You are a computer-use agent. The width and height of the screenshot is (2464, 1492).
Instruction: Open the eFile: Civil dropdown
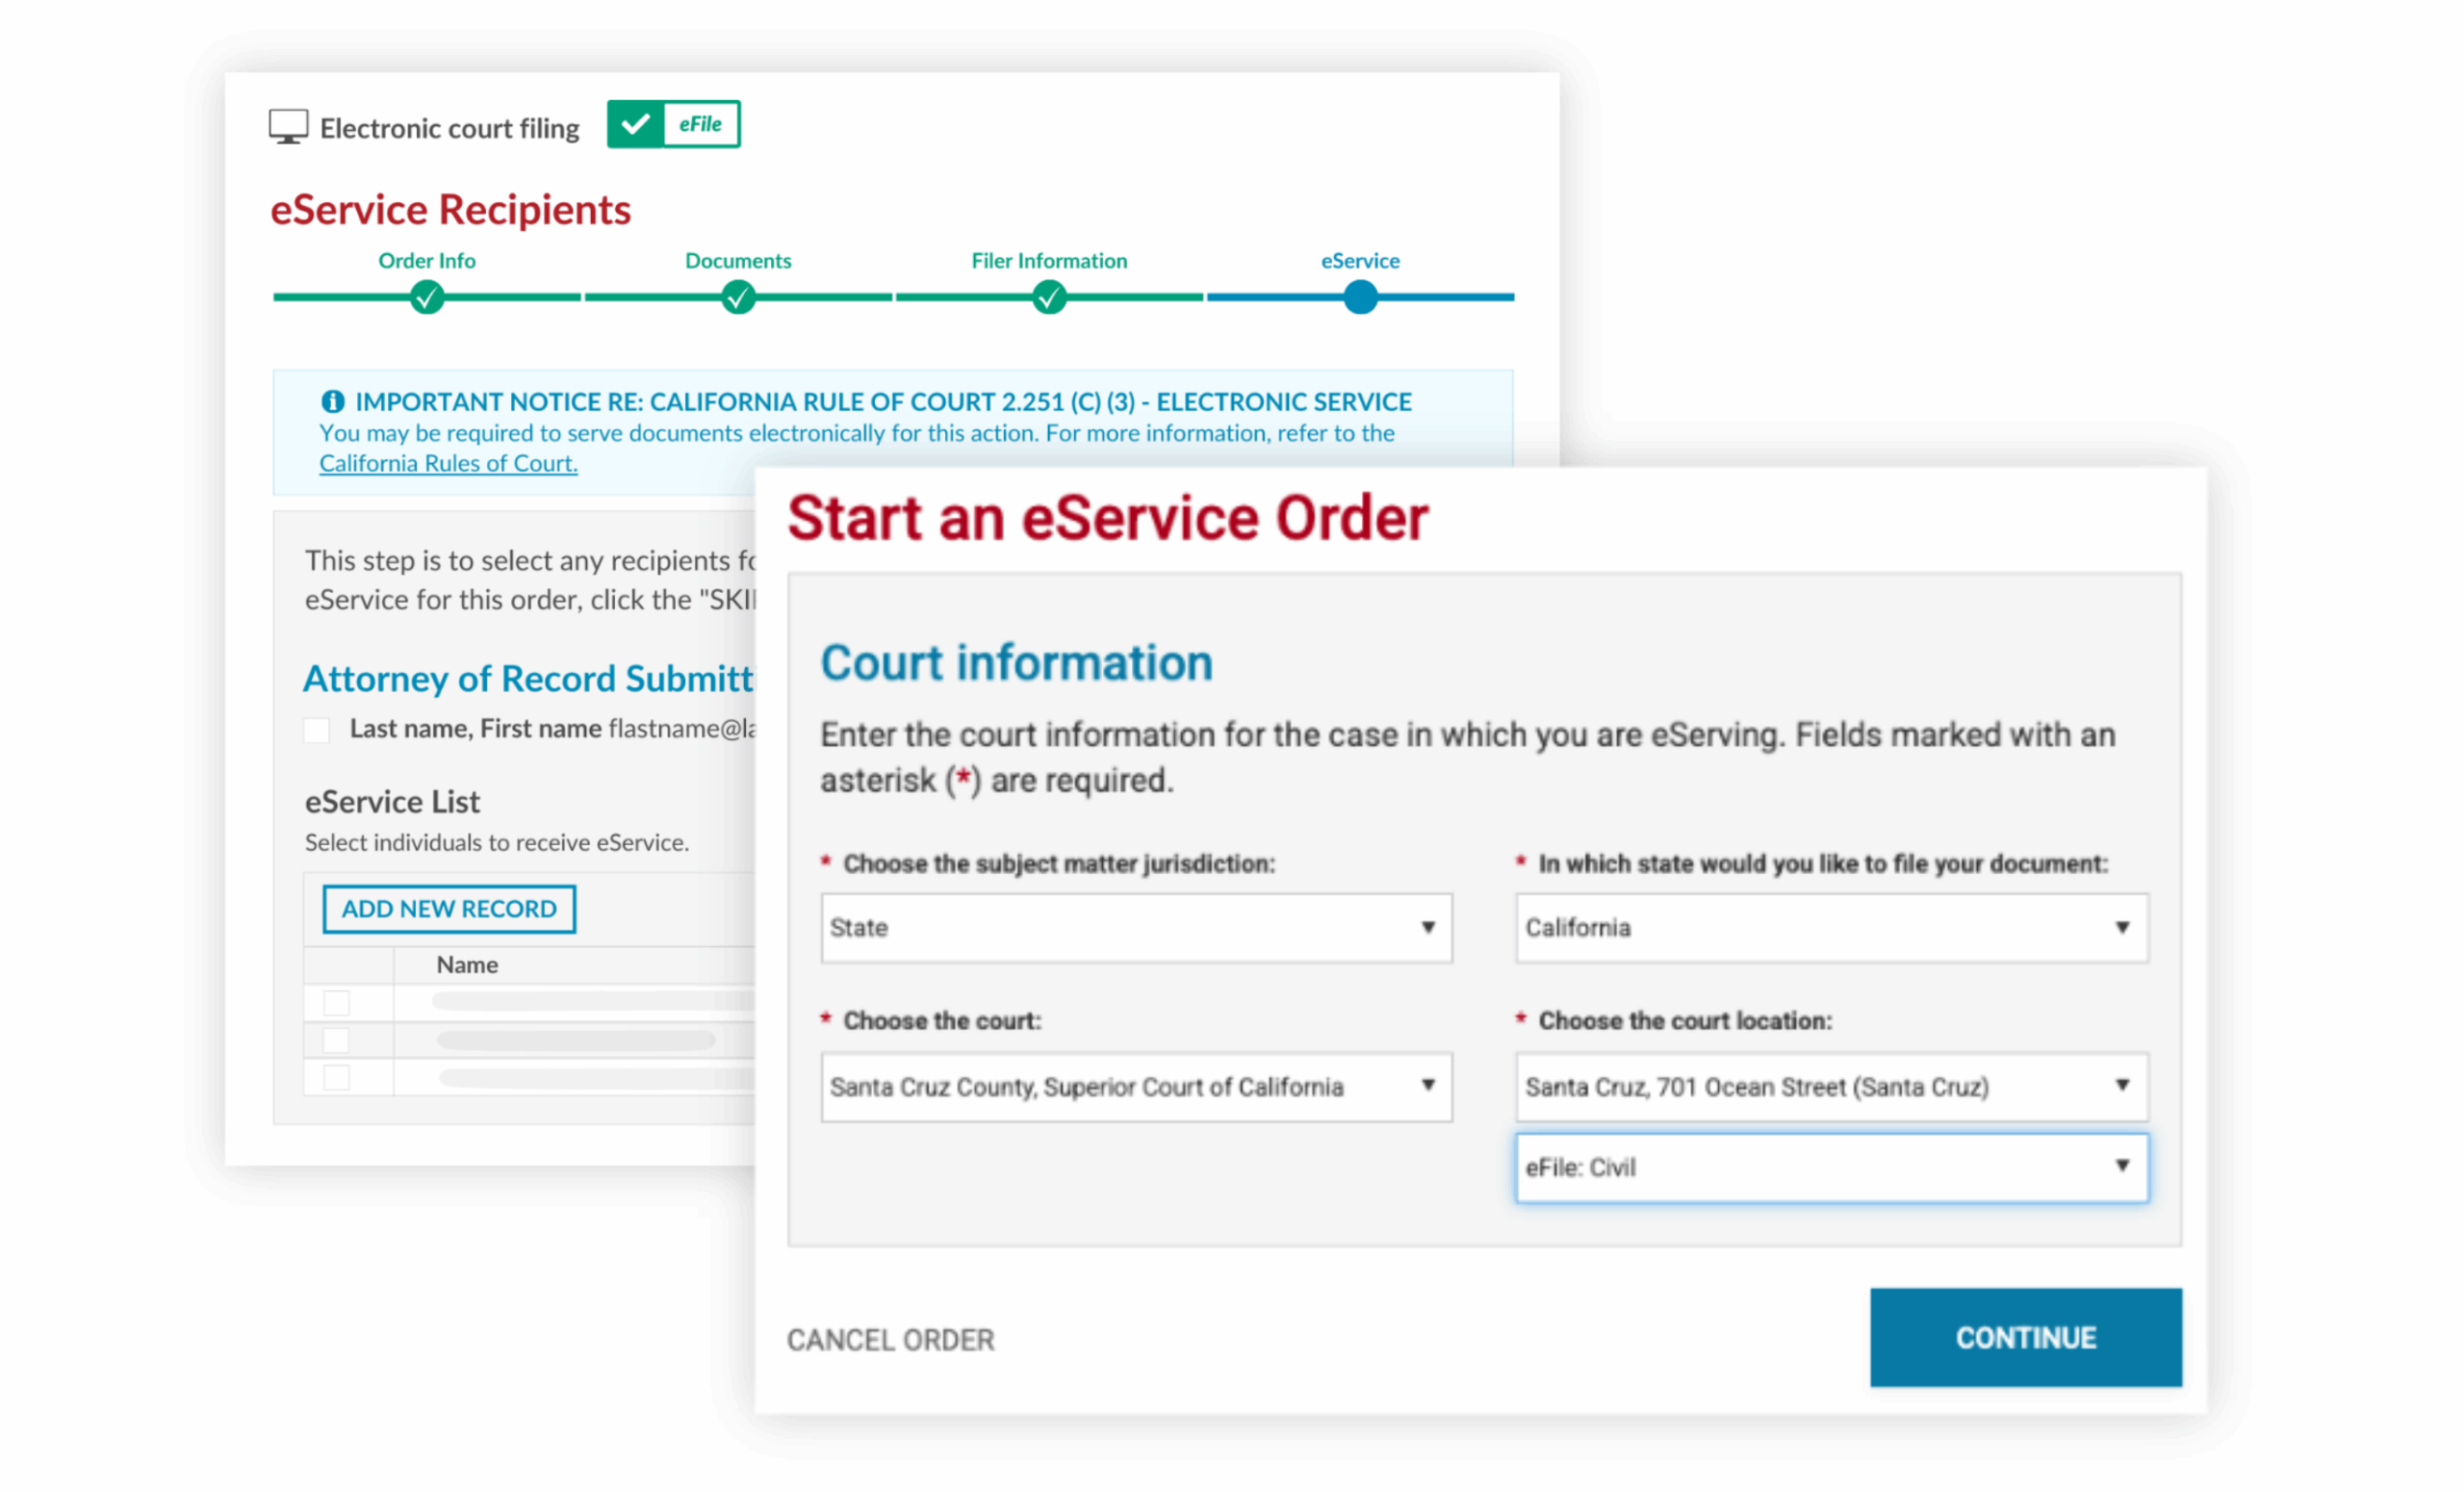[x=1831, y=1167]
